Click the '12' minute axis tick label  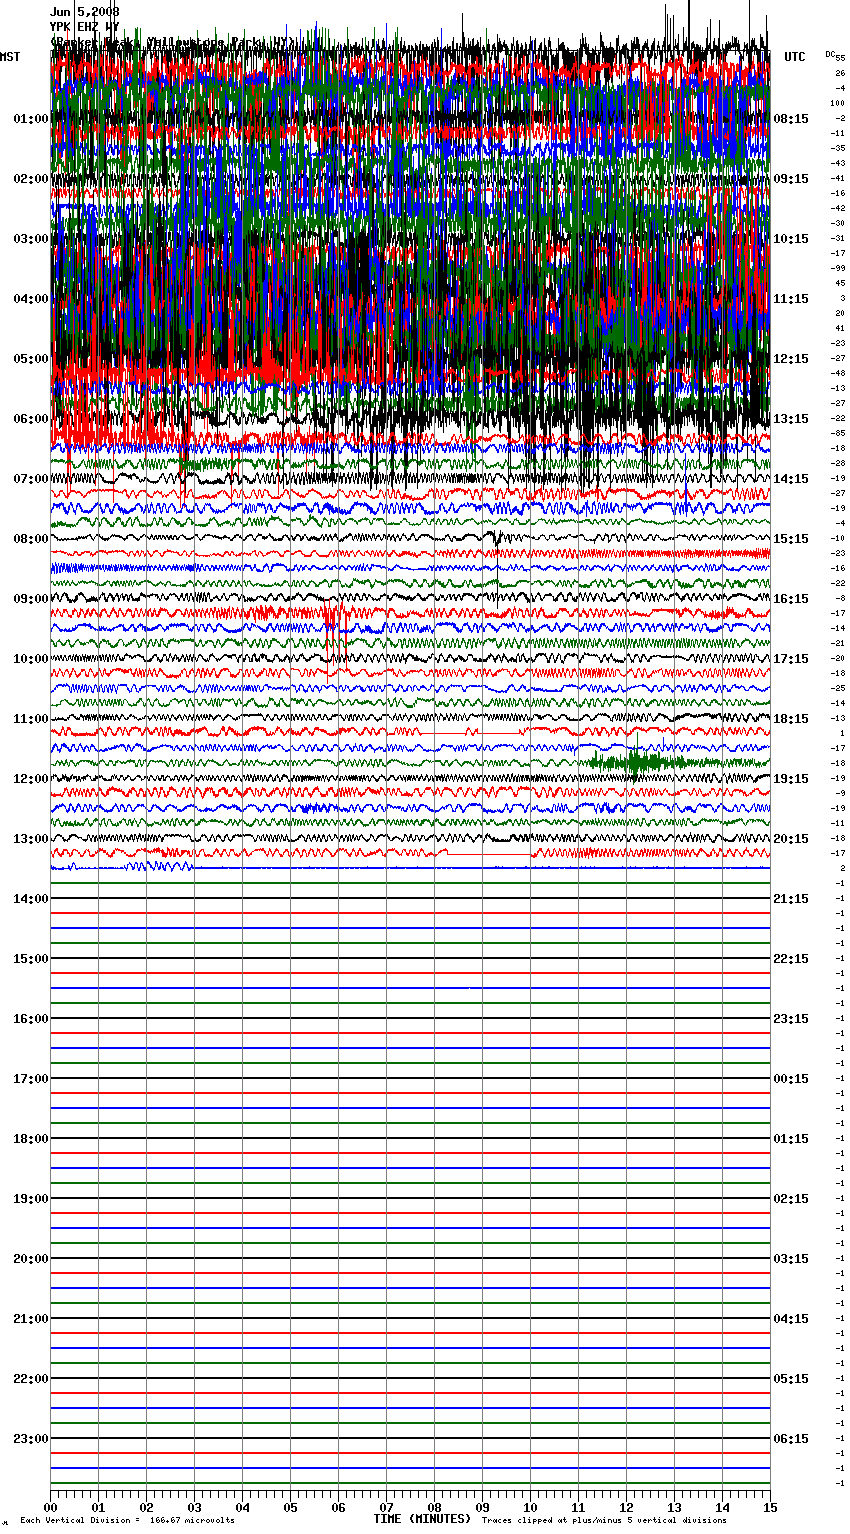click(x=626, y=1507)
